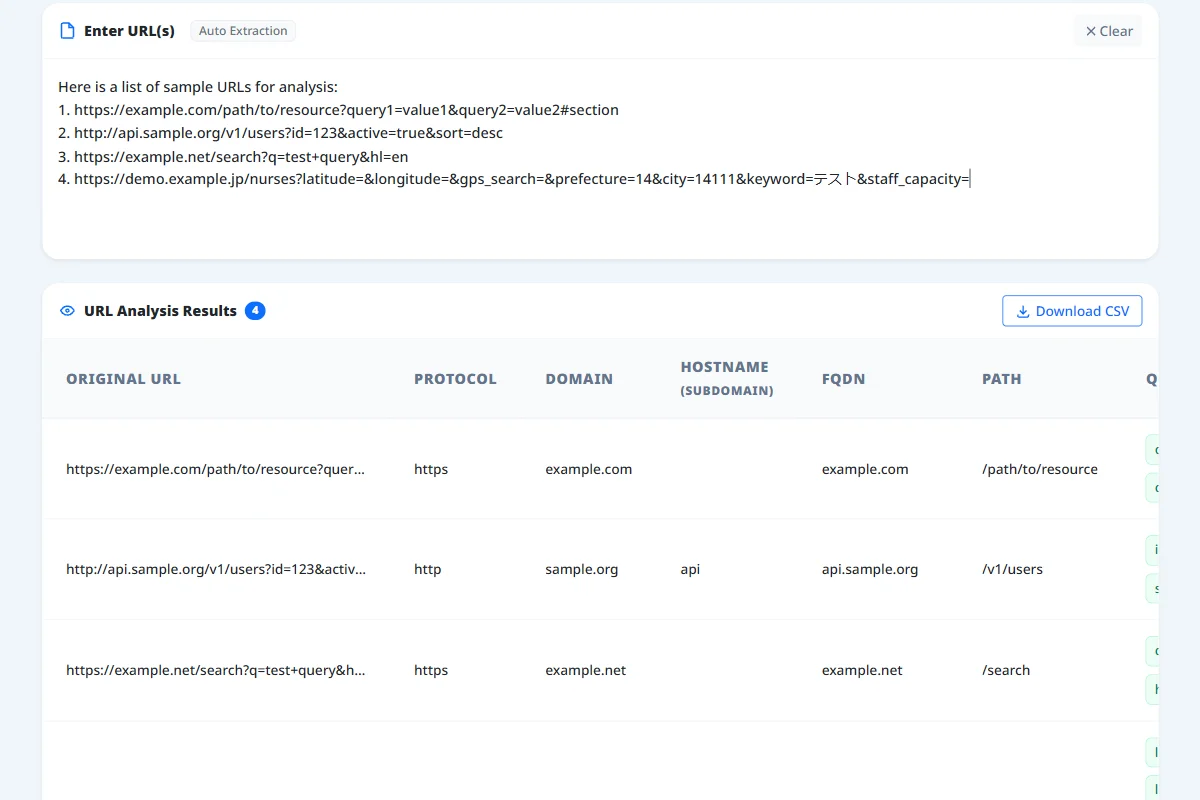Click the text line 2 with the api.sample.org URL
Screen dimensions: 1200x800
tap(280, 133)
